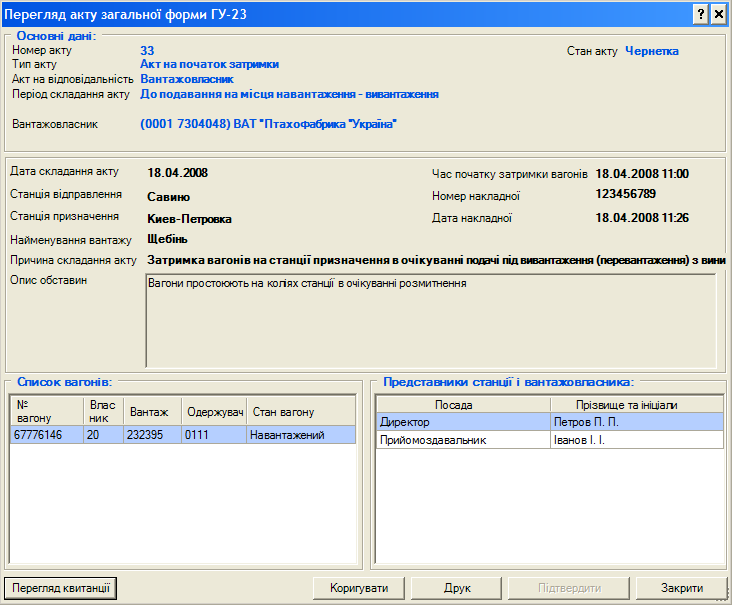
Task: Click the Вагони простоюють description text
Action: 307,283
